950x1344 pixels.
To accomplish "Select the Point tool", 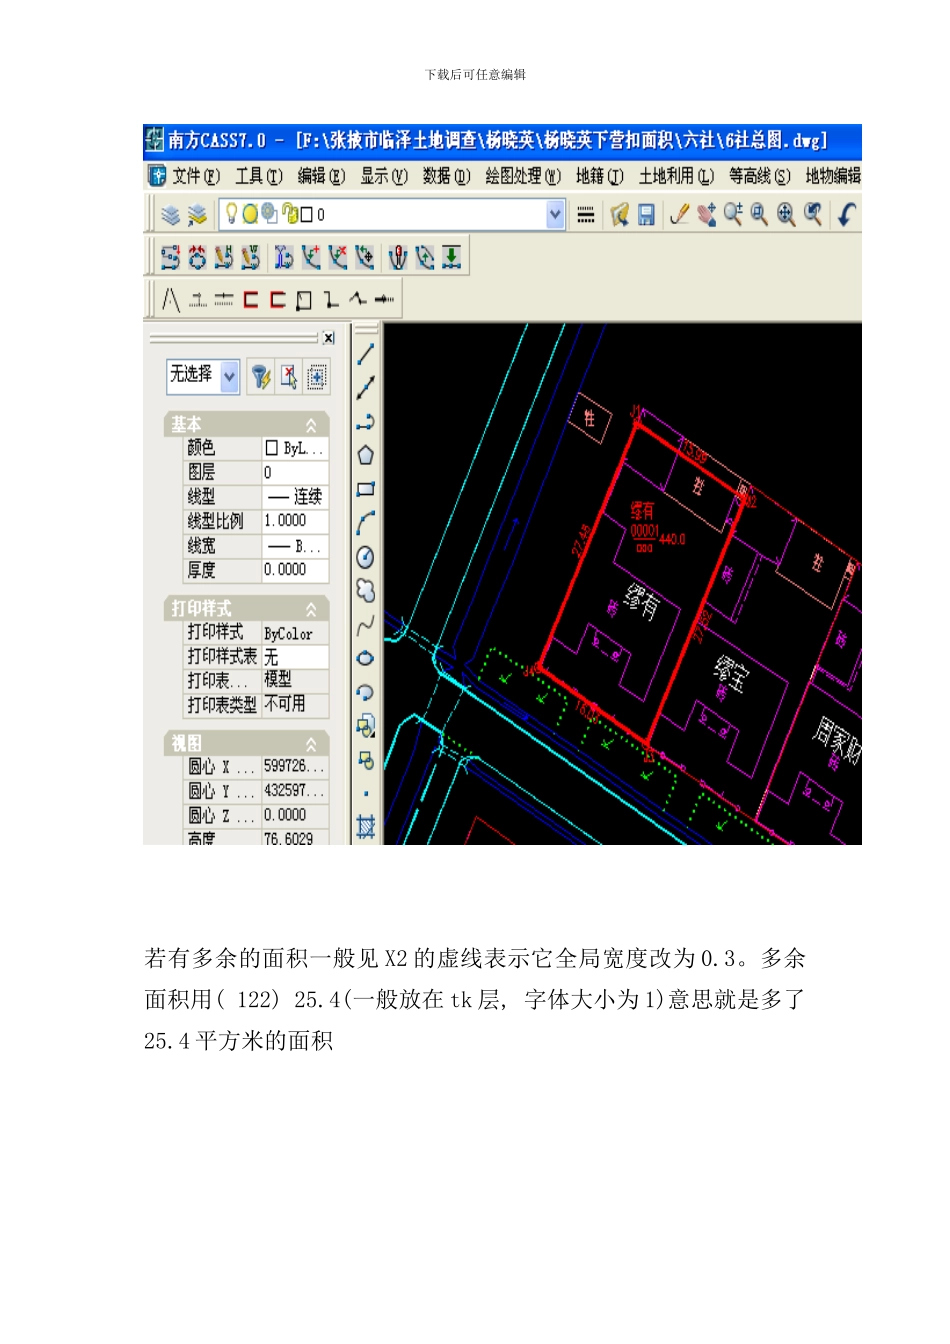I will coord(366,794).
